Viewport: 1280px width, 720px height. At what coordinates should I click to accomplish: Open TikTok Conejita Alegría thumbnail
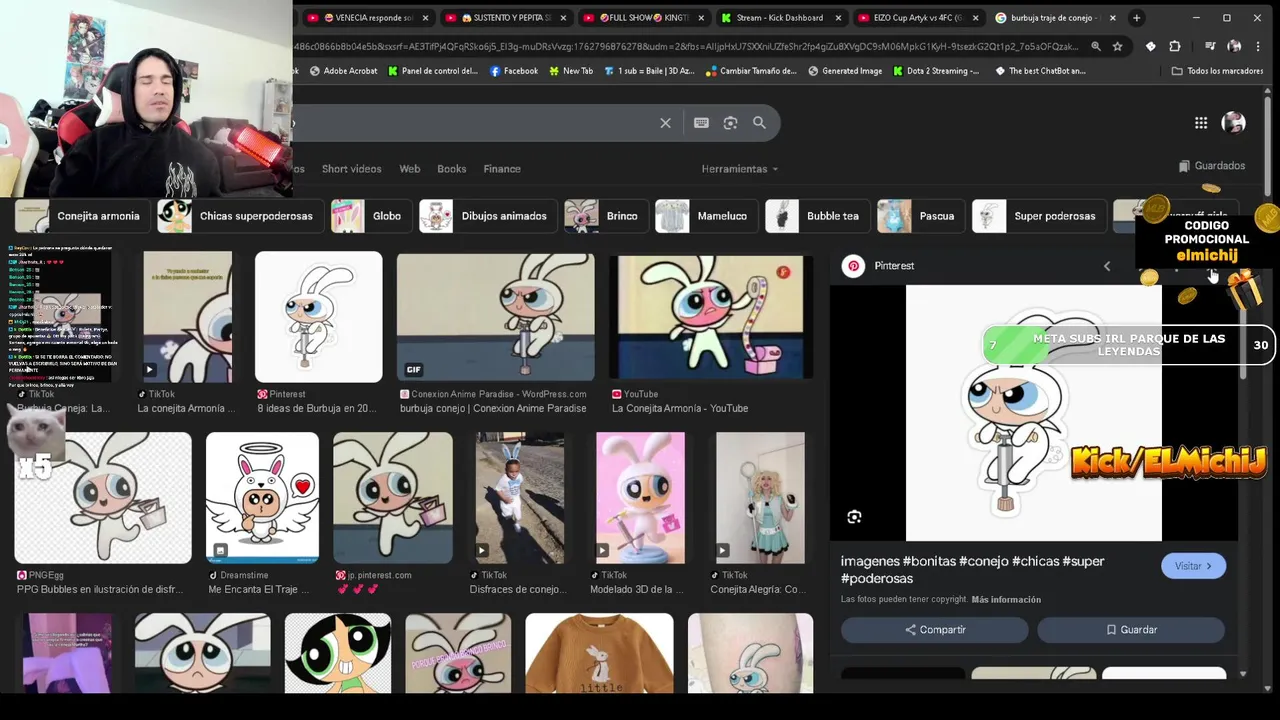[760, 498]
